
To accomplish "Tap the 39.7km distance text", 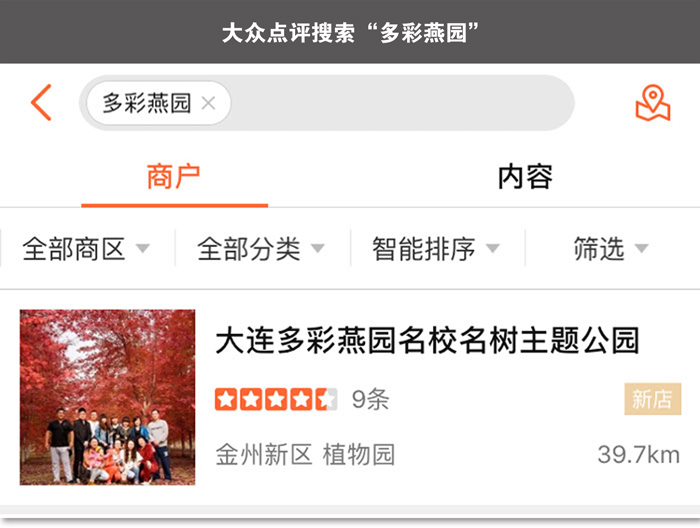I will coord(639,455).
